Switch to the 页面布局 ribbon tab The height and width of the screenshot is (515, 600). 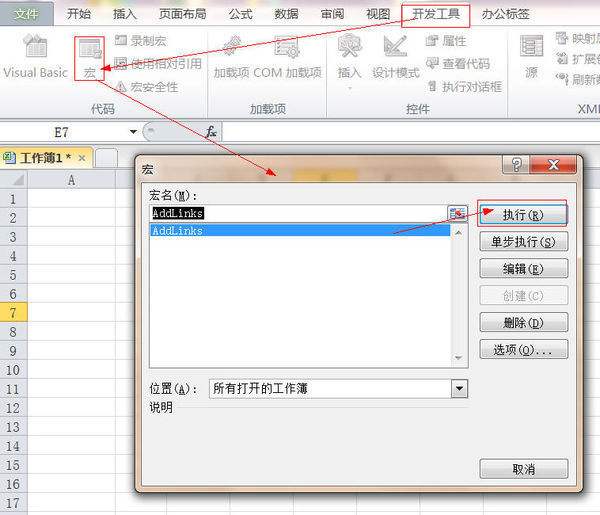[183, 14]
